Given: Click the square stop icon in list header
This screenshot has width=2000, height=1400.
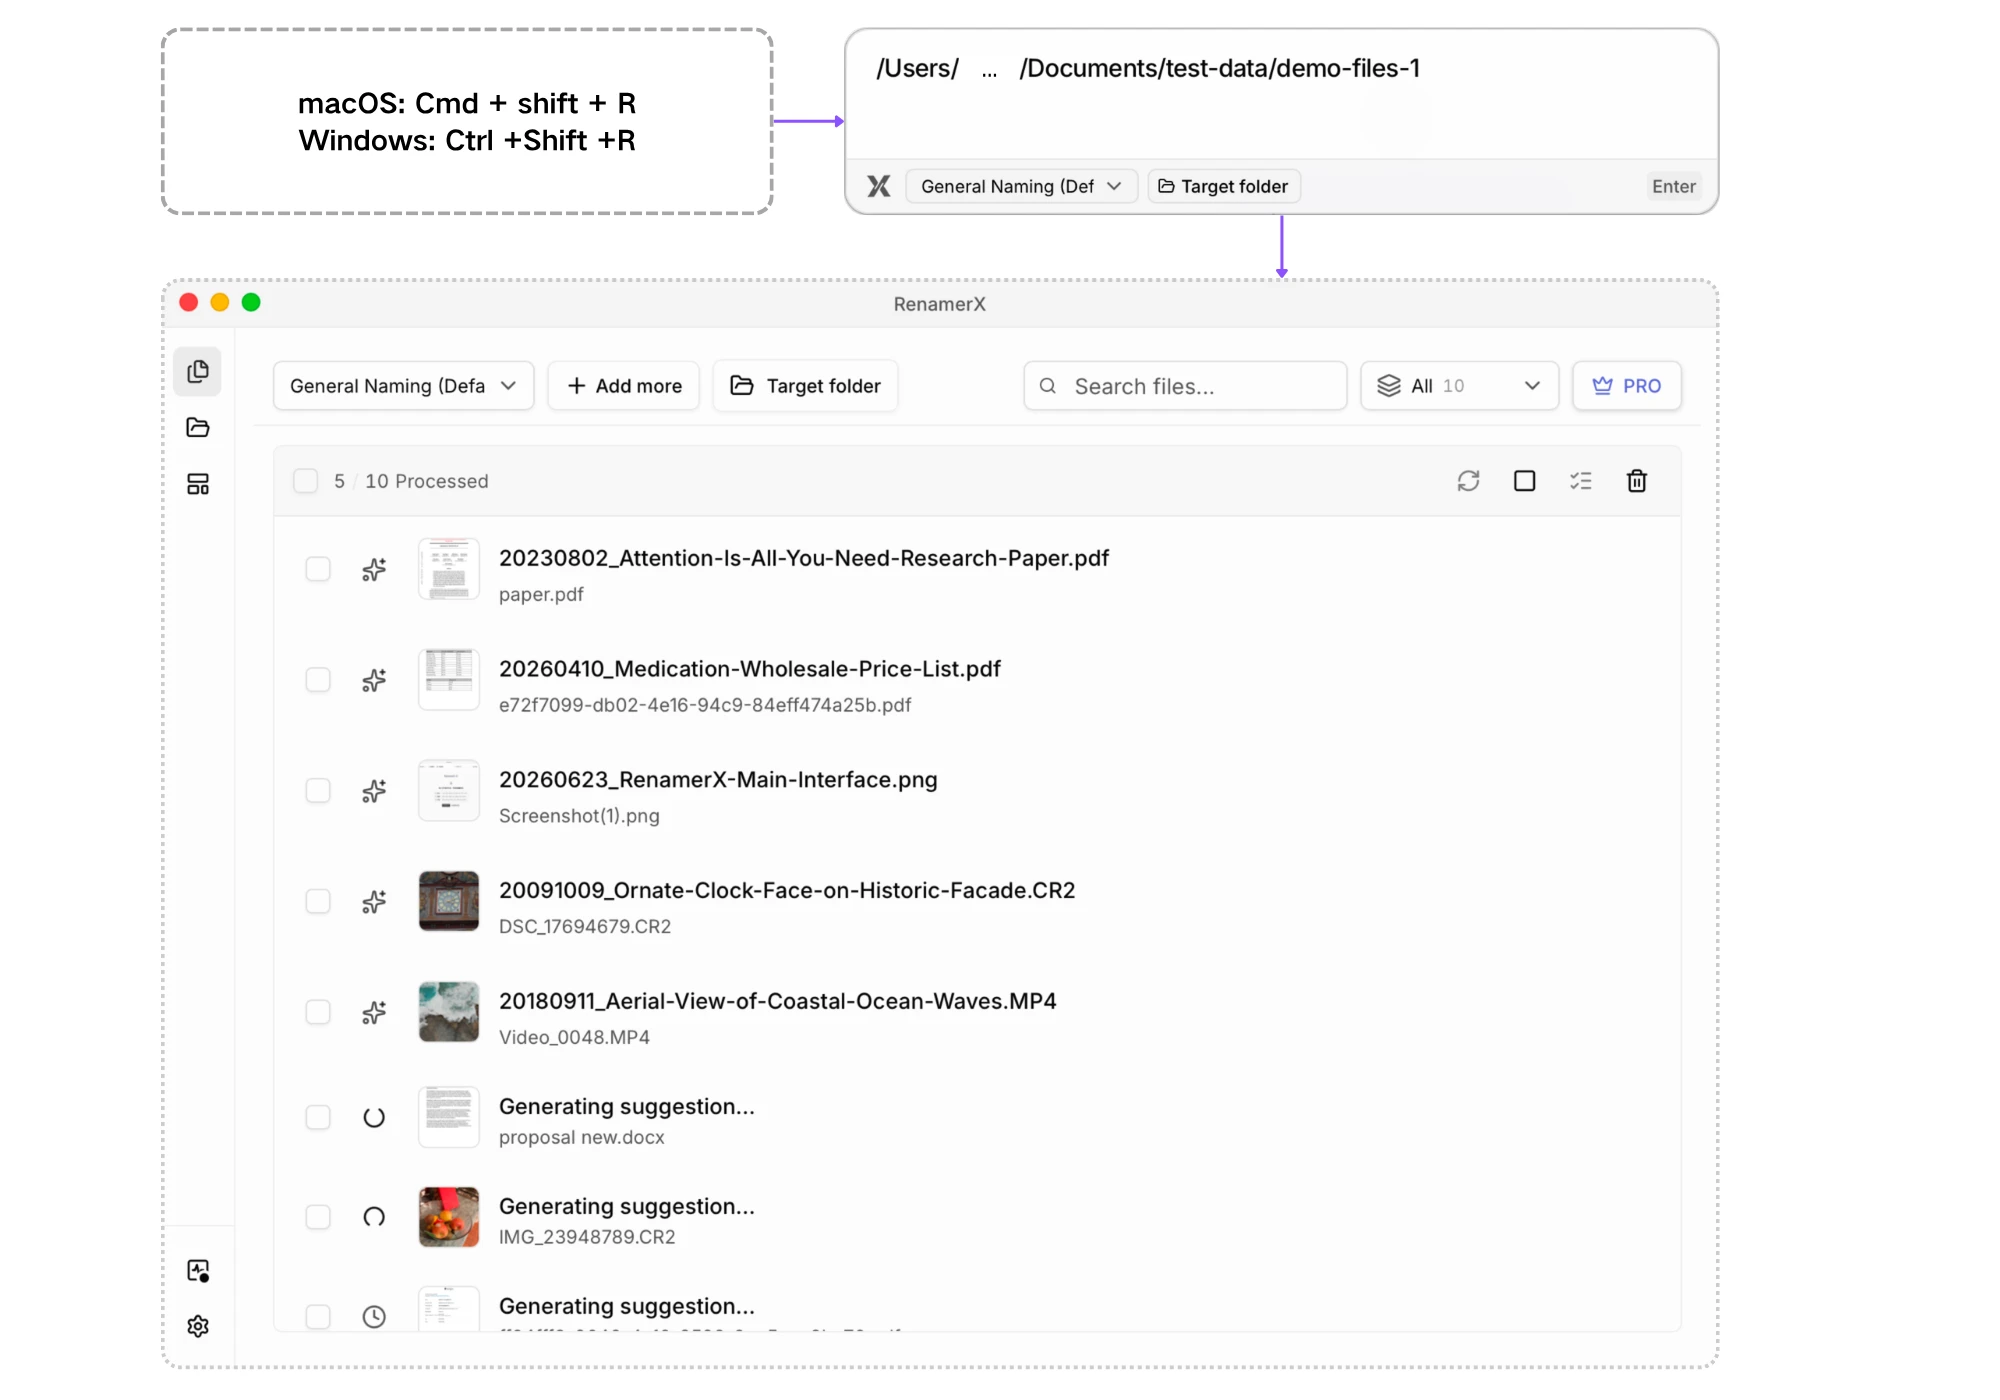Looking at the screenshot, I should (x=1524, y=481).
